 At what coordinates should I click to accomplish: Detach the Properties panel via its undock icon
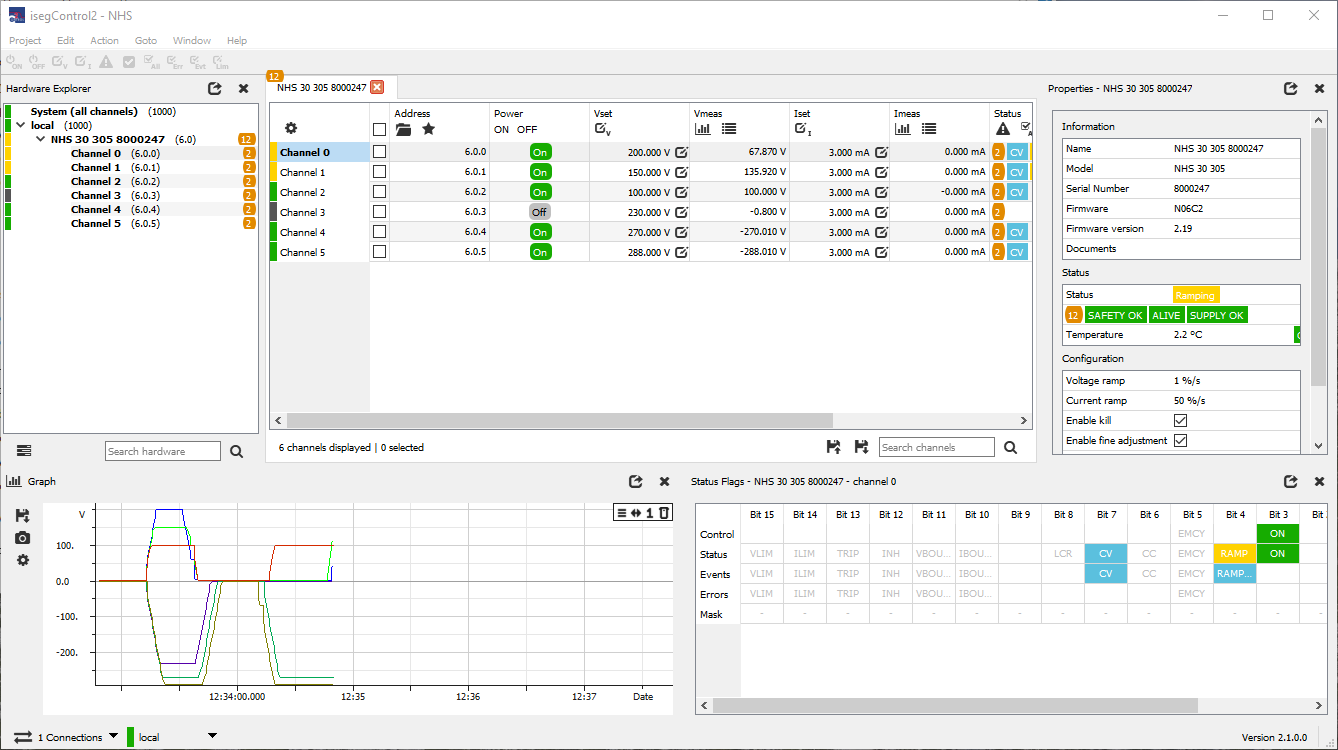pyautogui.click(x=1290, y=88)
